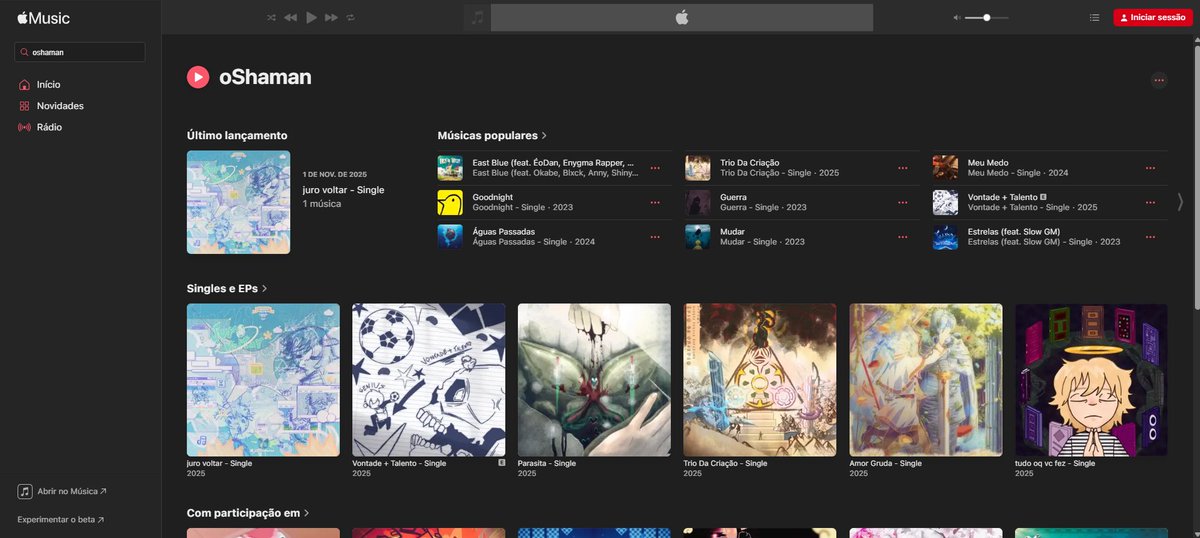Click the oshaman search field

(x=81, y=52)
